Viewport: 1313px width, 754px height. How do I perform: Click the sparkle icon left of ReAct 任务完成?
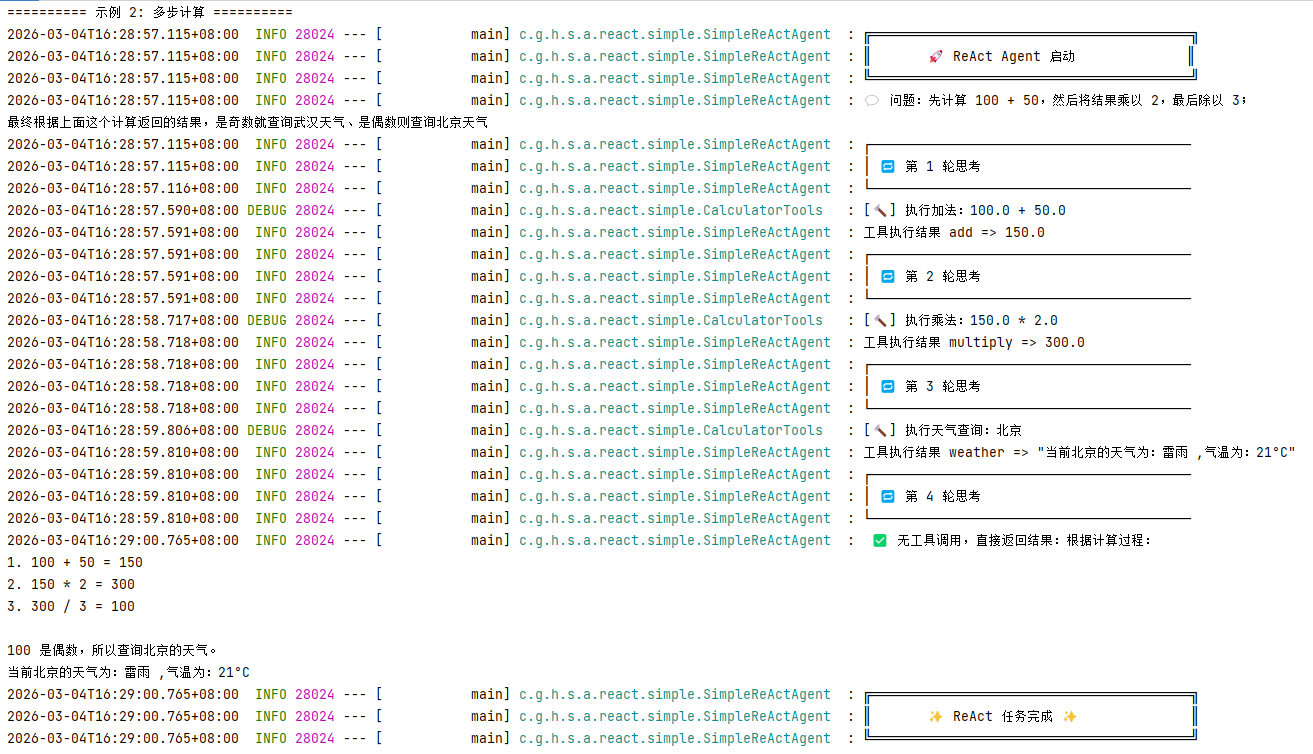point(935,717)
